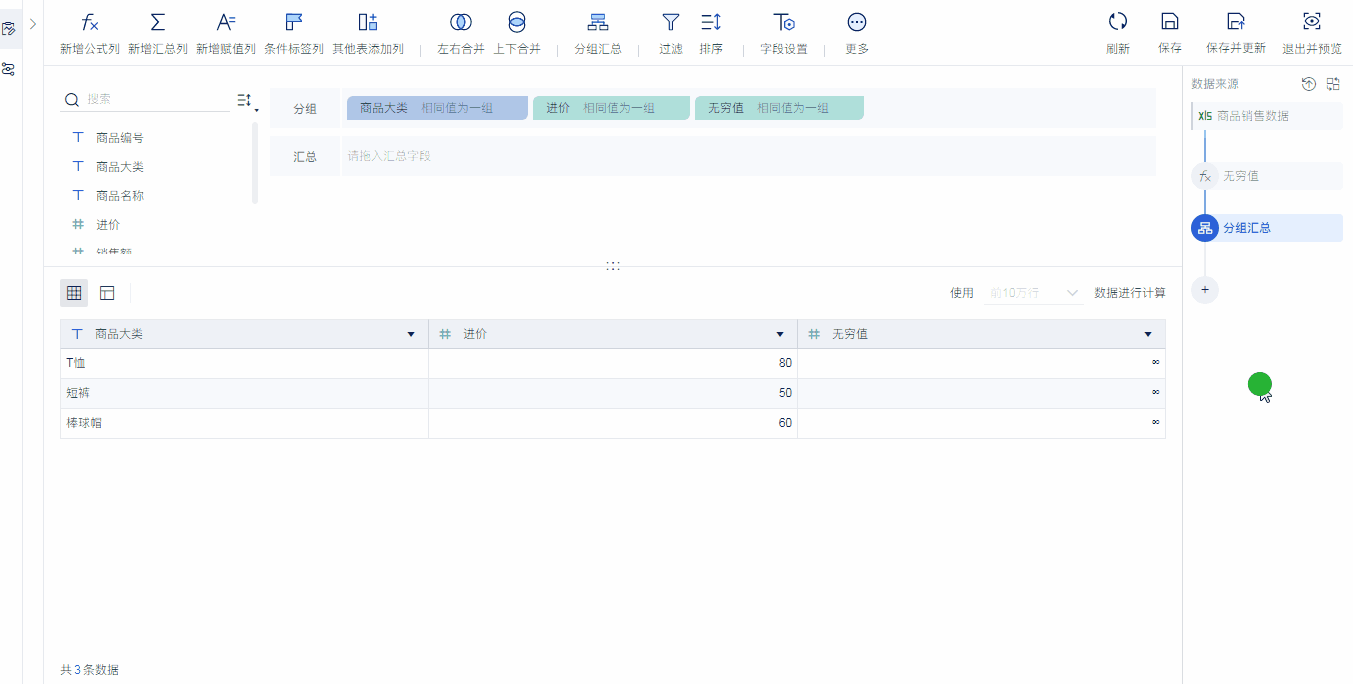Open the 更多 more options menu

tap(856, 33)
